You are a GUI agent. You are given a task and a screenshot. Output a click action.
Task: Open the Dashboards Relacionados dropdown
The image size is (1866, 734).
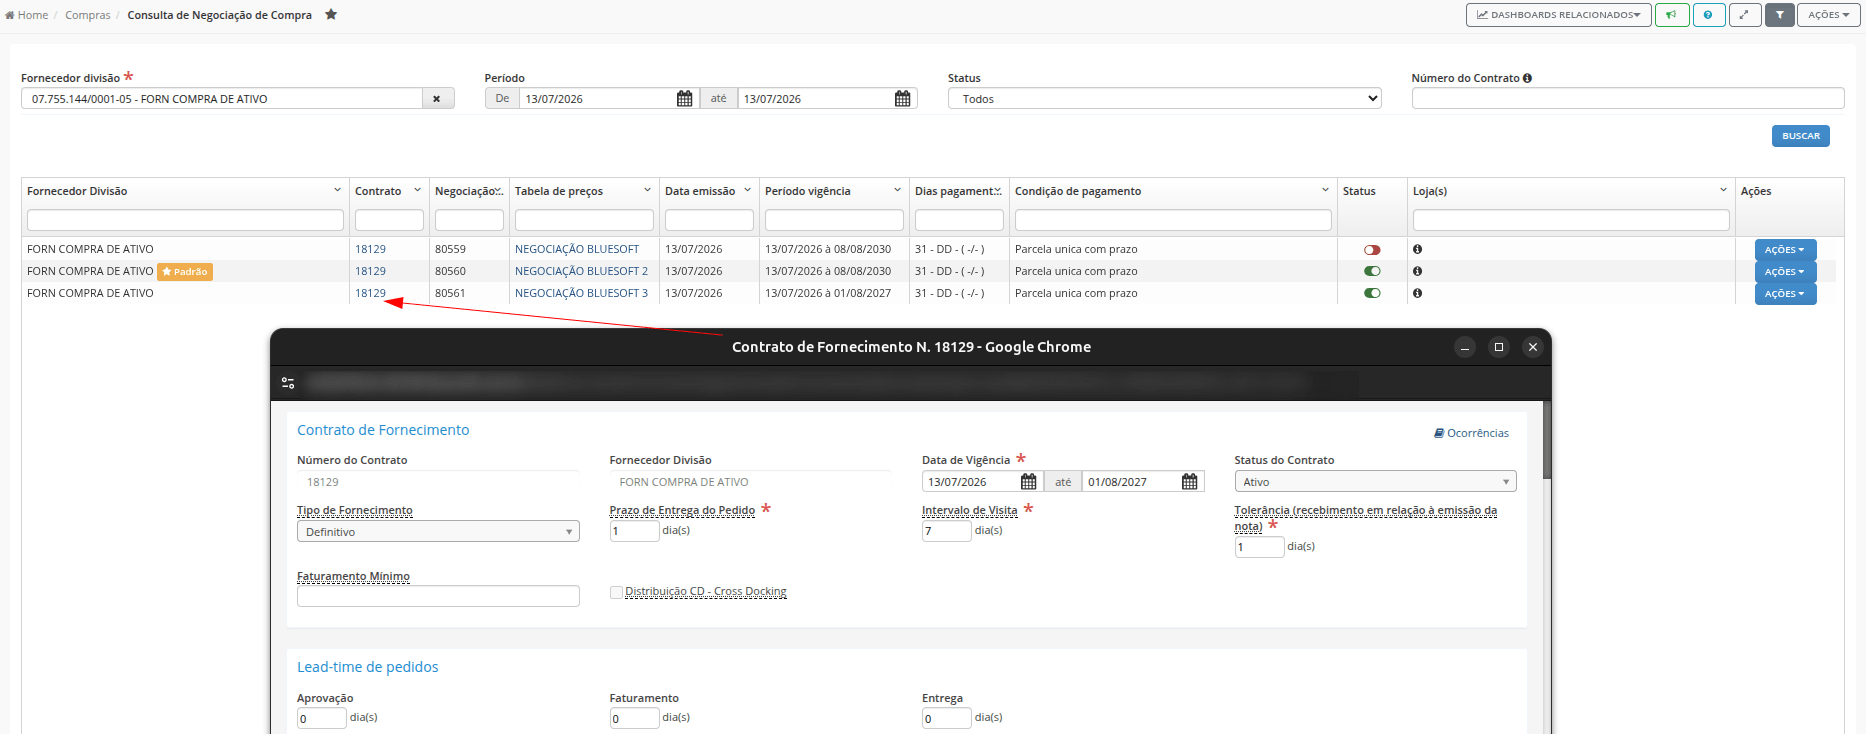click(1559, 15)
